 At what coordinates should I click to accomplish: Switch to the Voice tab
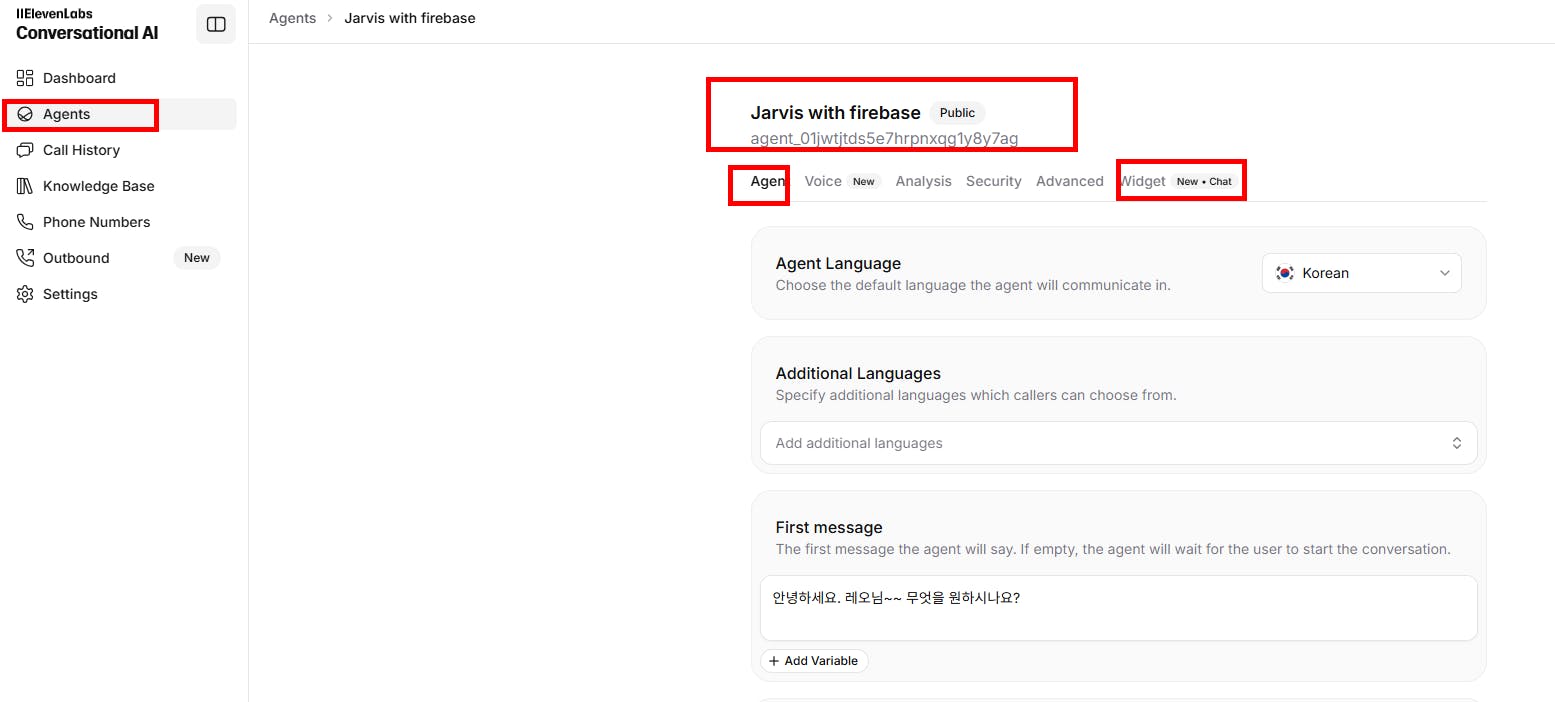click(823, 181)
